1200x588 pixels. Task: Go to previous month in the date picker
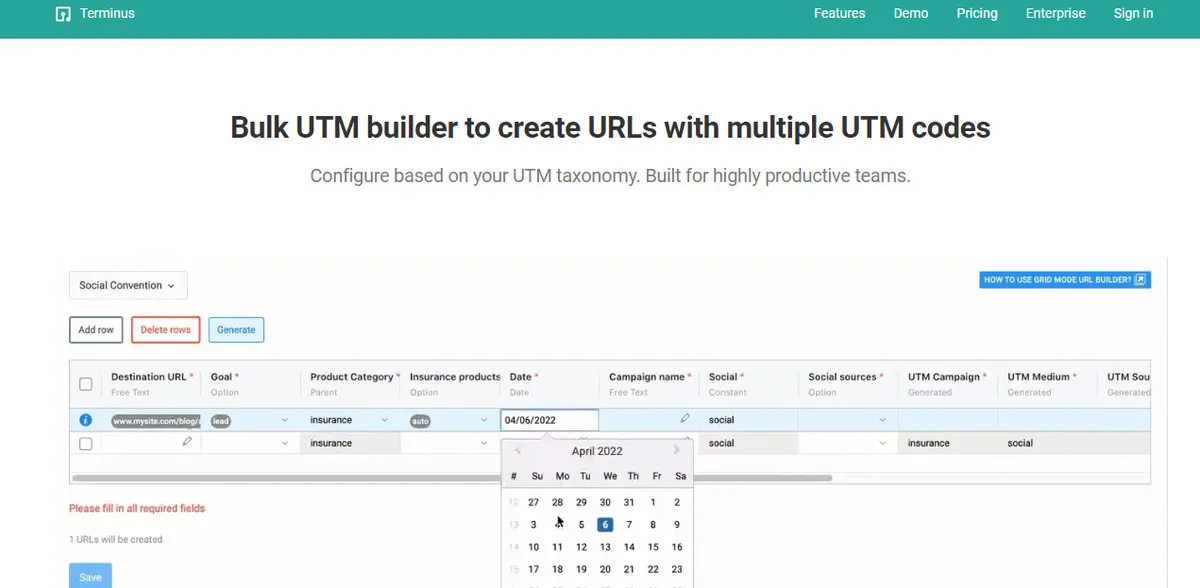coord(517,451)
